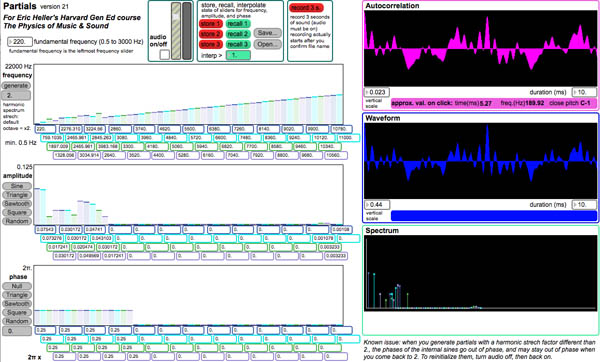Screen dimensions: 600x362
Task: Click the store 2 button
Action: (x=211, y=34)
